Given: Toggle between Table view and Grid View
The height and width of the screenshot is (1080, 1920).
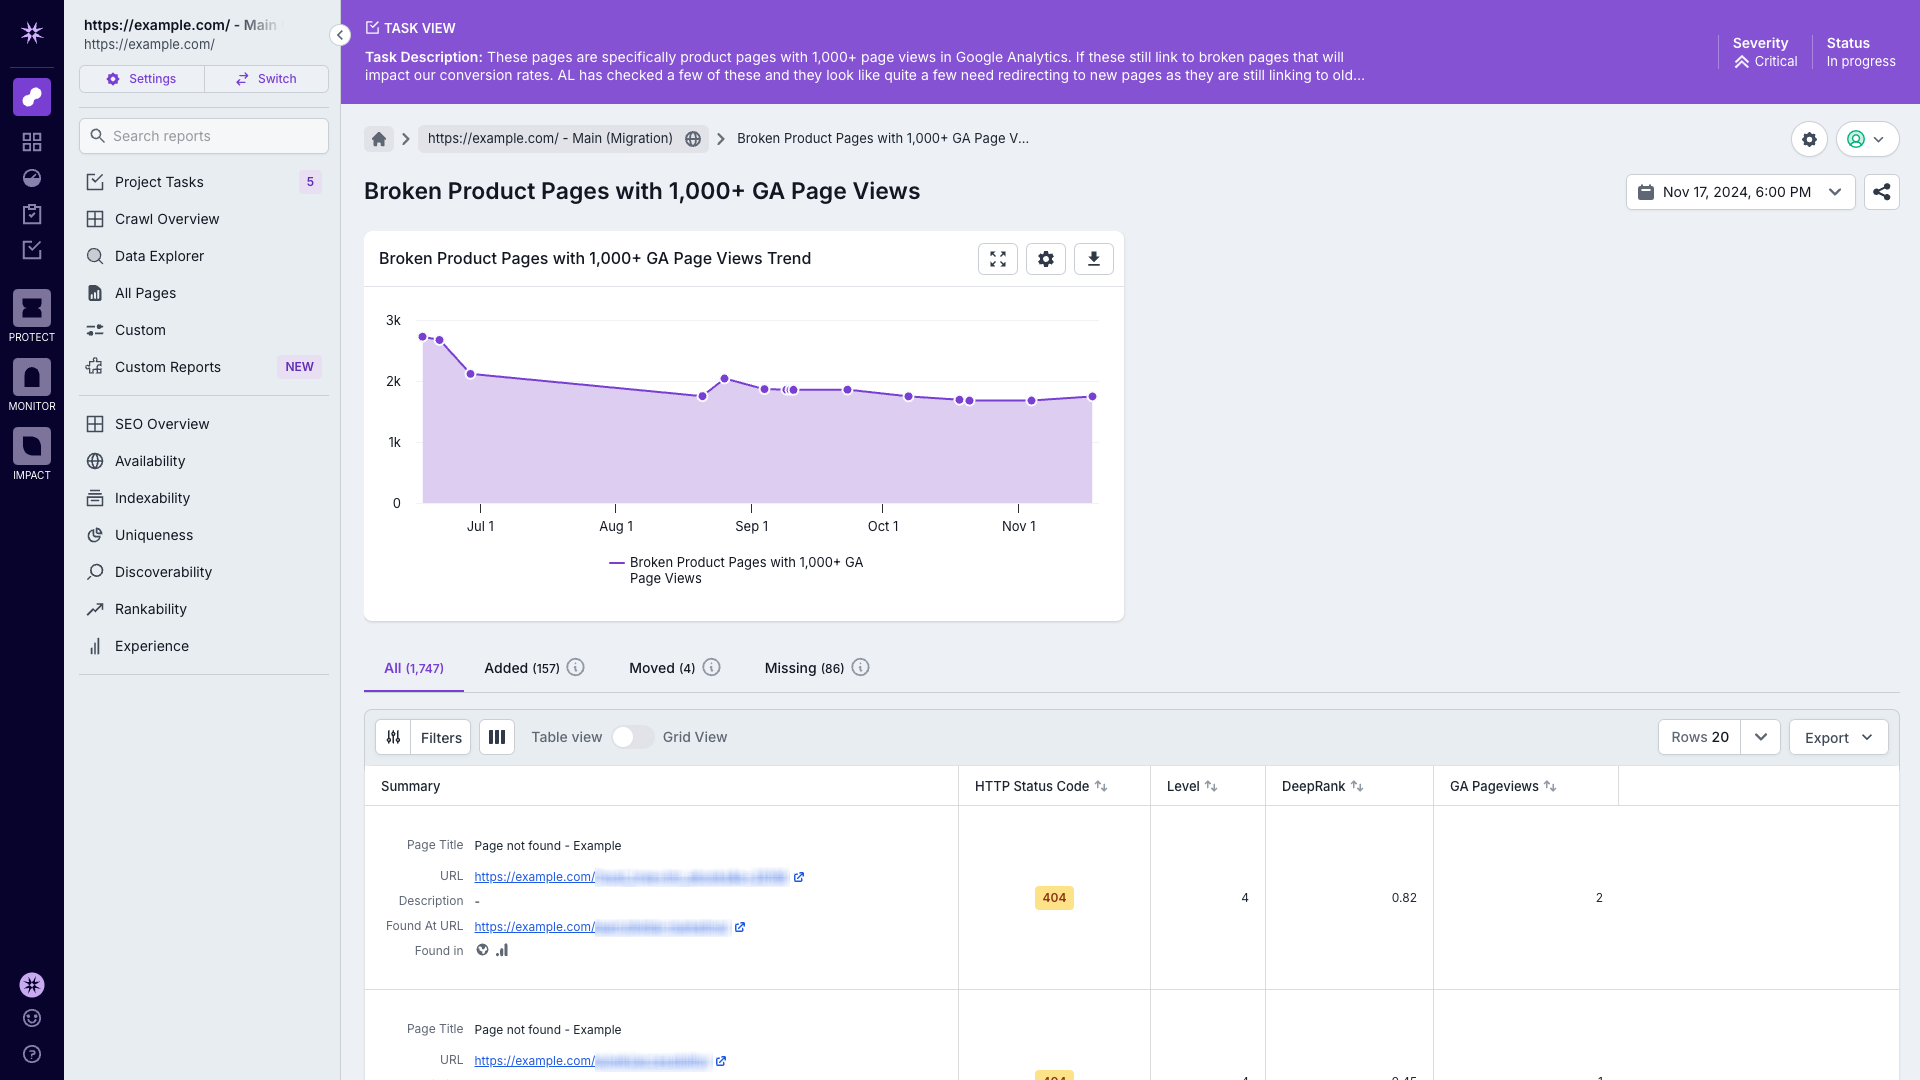Looking at the screenshot, I should click(x=632, y=737).
